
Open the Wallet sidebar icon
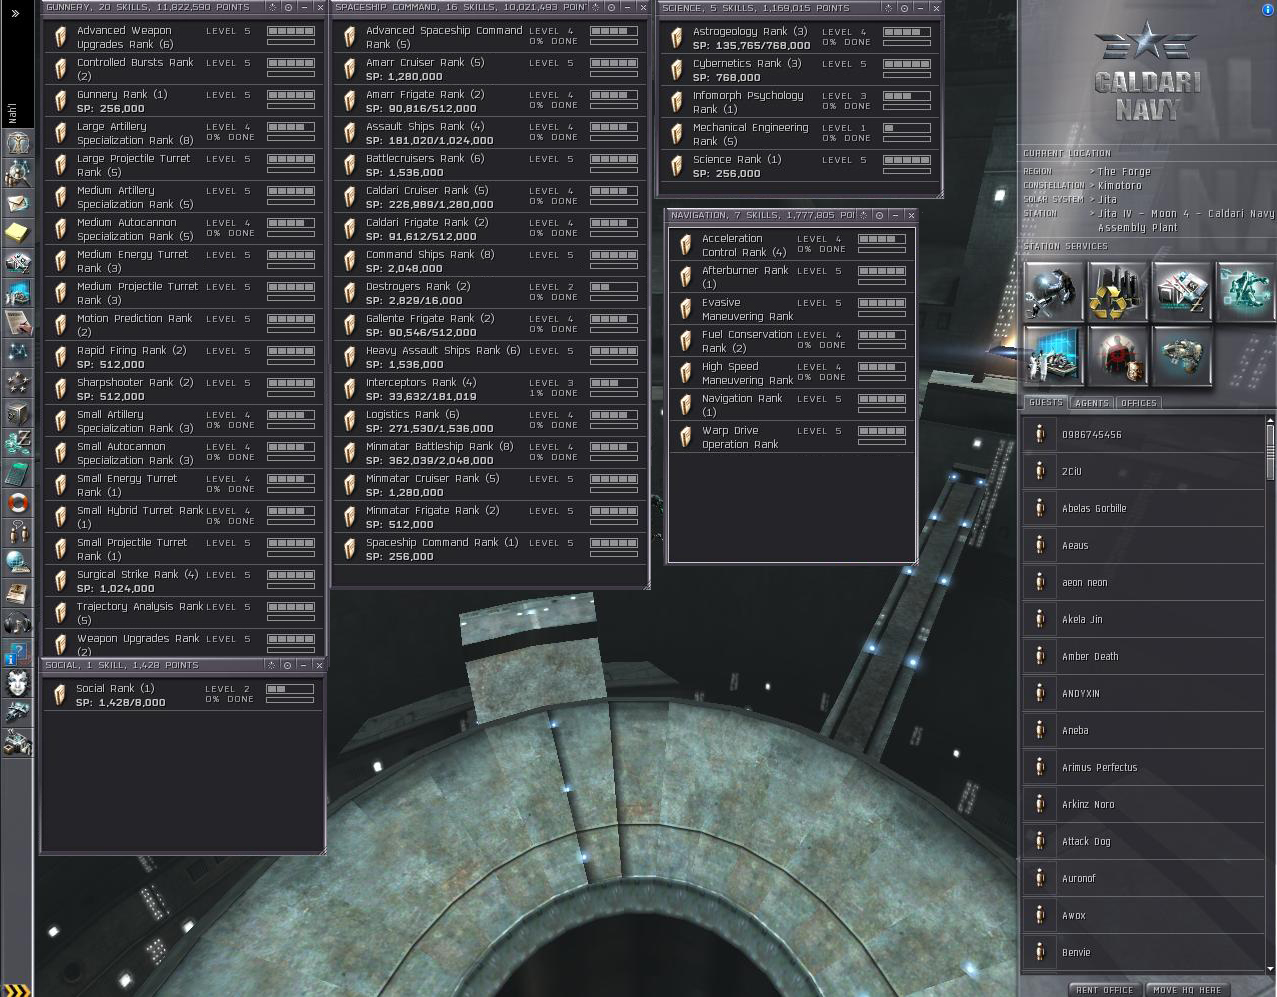point(17,442)
